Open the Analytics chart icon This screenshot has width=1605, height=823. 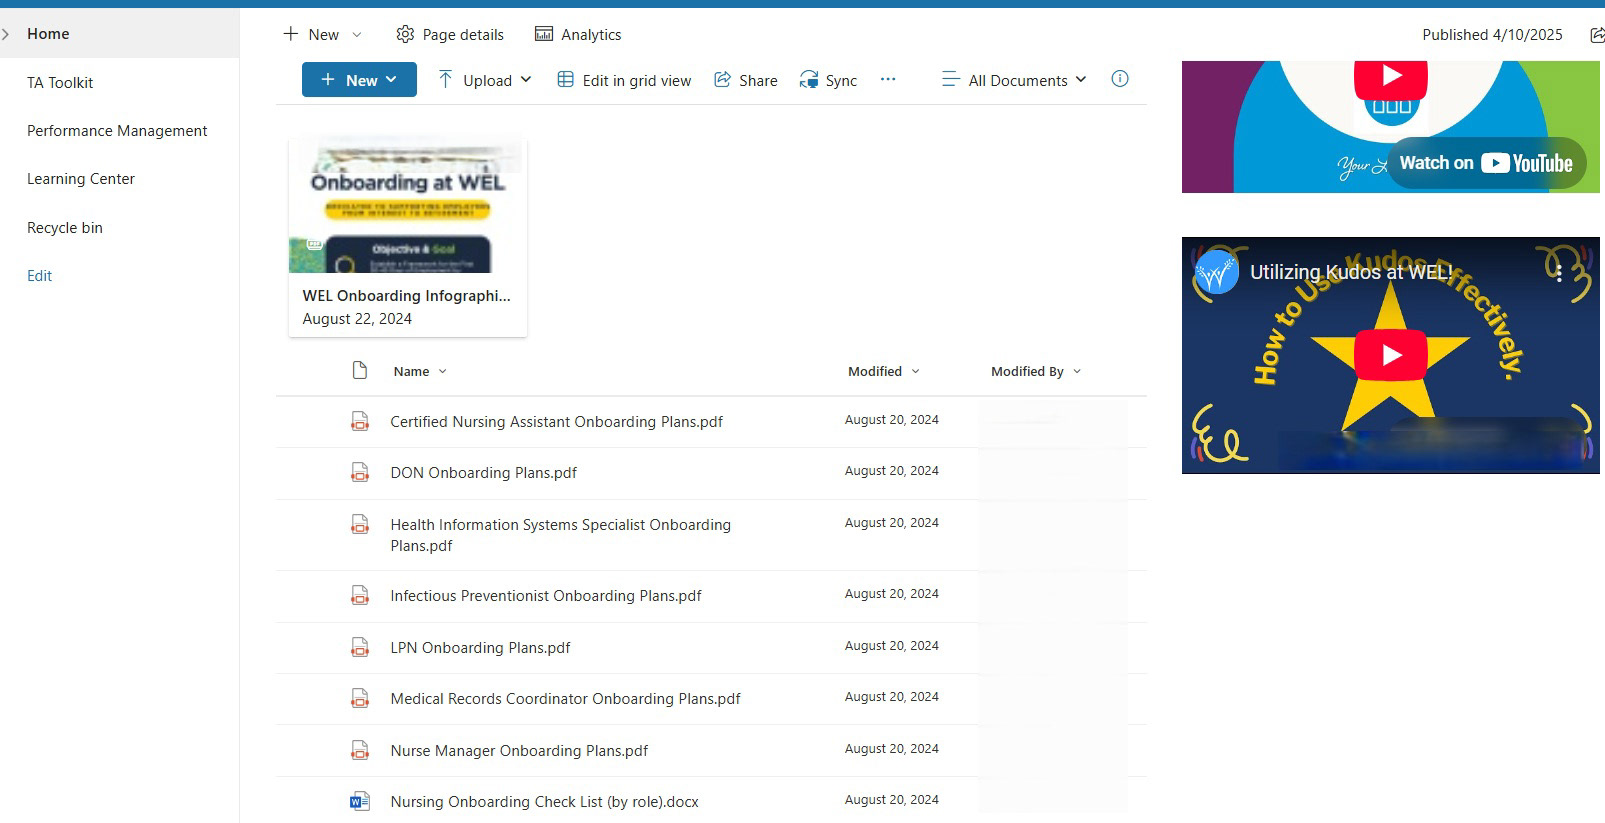click(544, 34)
